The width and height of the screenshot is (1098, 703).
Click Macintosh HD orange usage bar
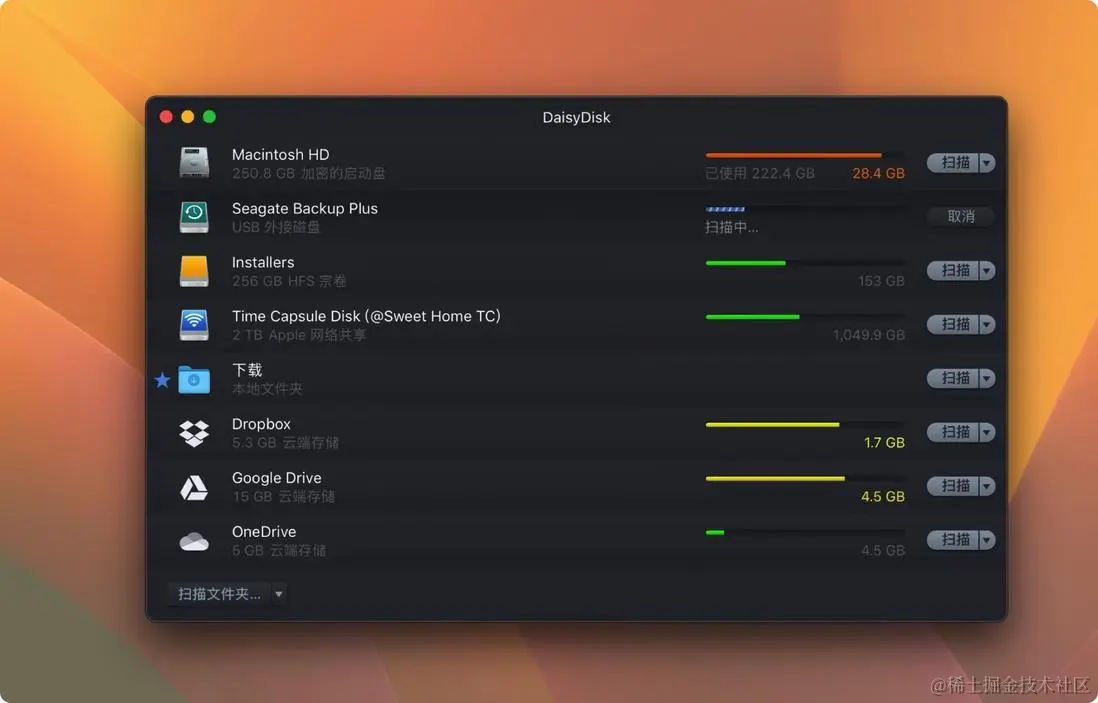coord(793,155)
